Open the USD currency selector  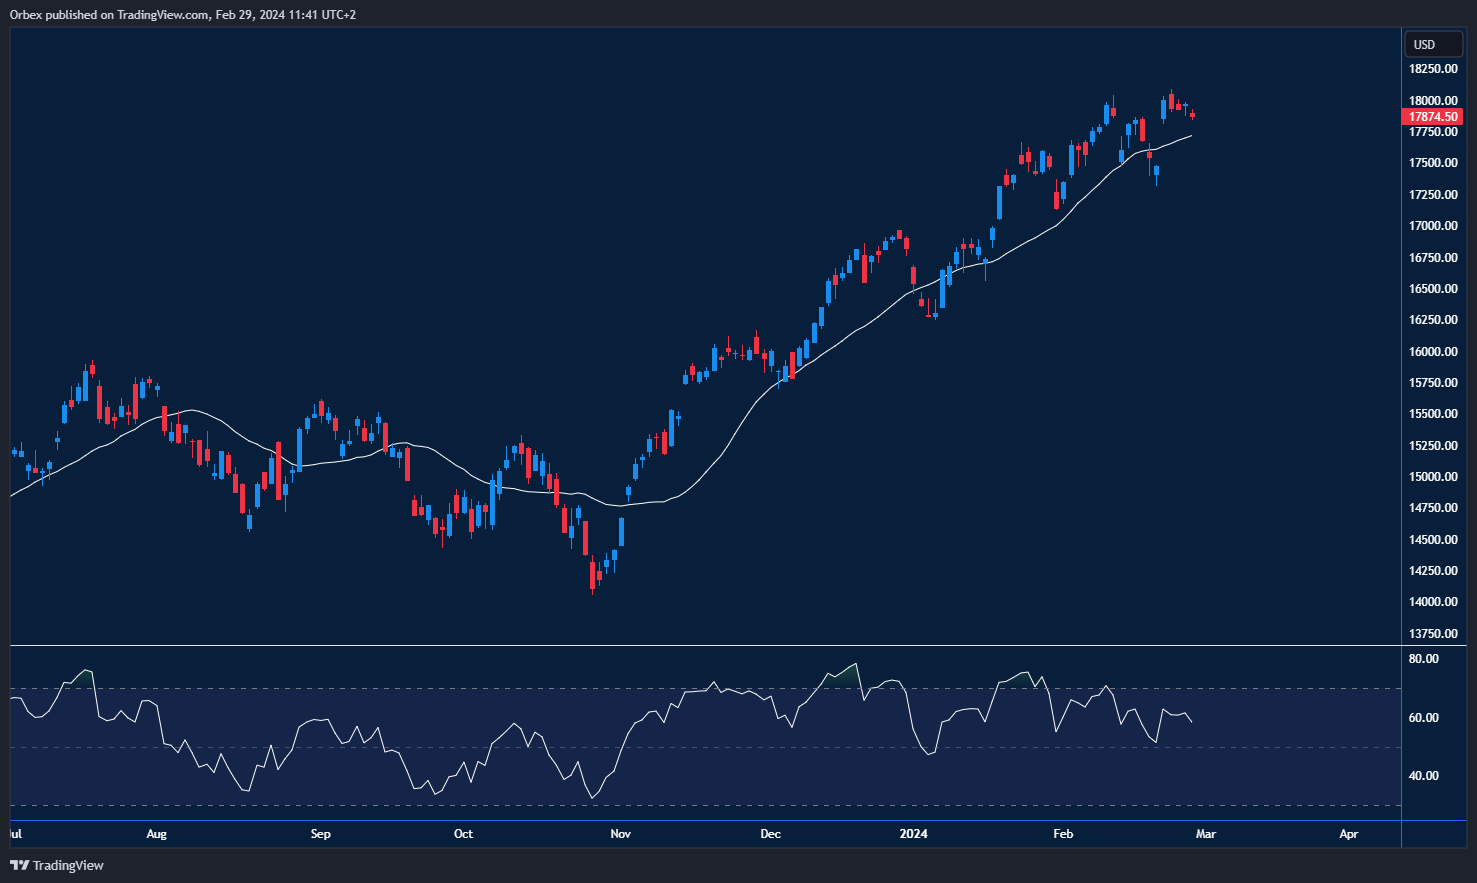tap(1433, 44)
